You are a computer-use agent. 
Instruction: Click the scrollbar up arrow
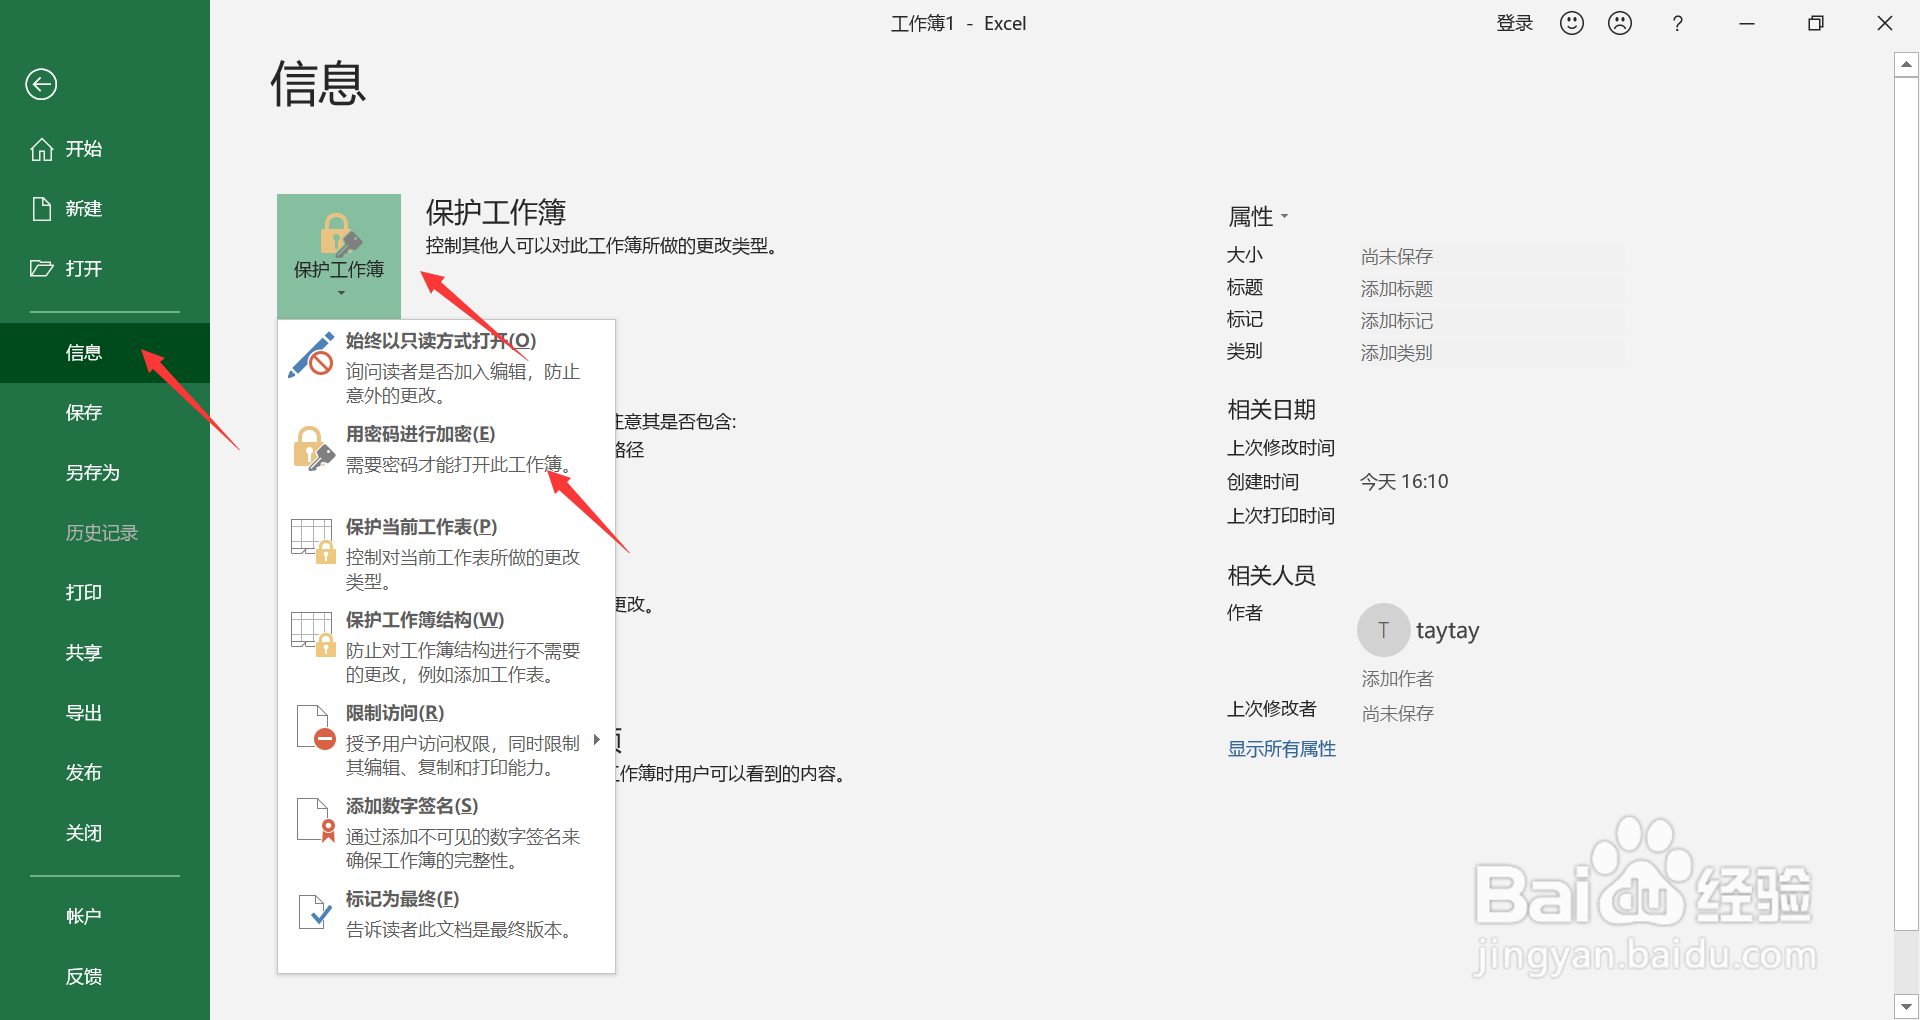coord(1906,65)
